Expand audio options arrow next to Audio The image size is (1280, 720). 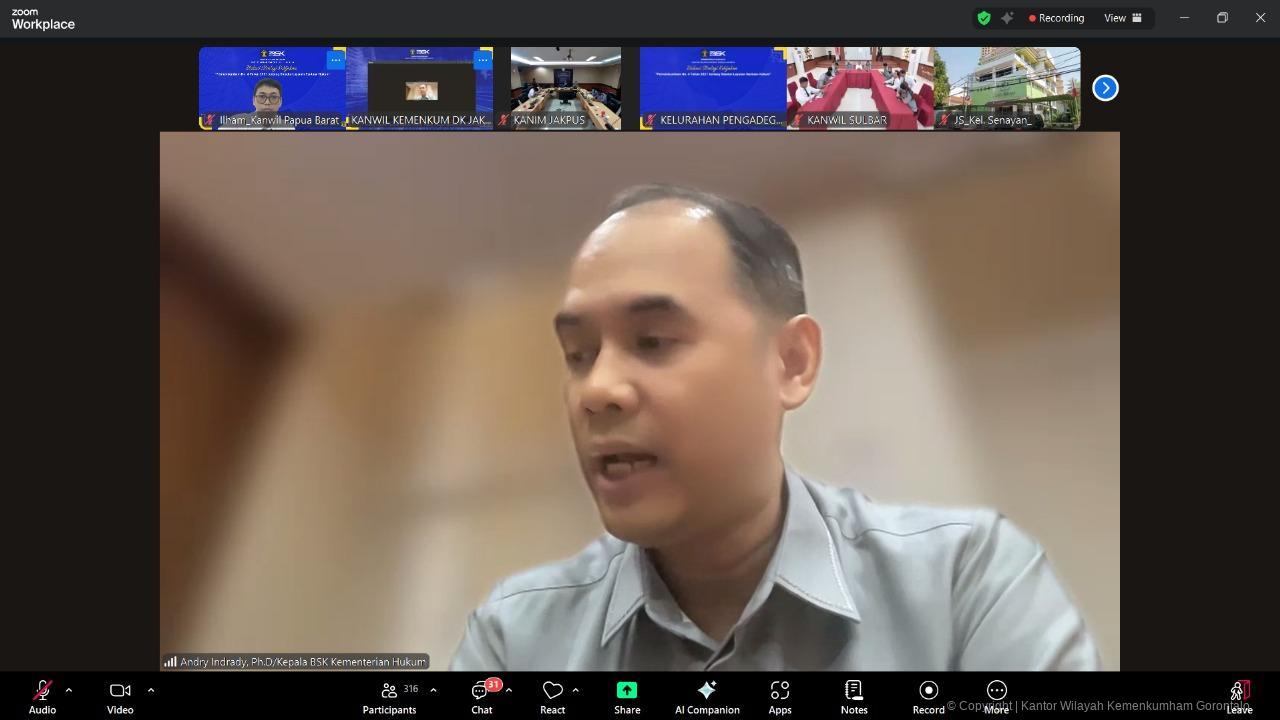coord(68,690)
